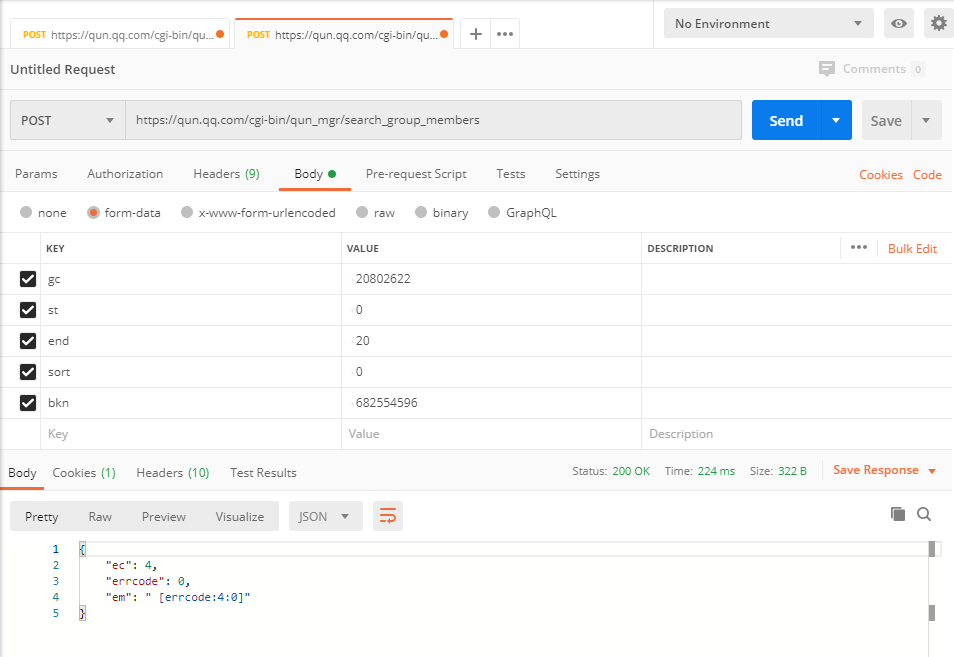Open the Authorization tab
This screenshot has height=657, width=954.
pyautogui.click(x=125, y=174)
